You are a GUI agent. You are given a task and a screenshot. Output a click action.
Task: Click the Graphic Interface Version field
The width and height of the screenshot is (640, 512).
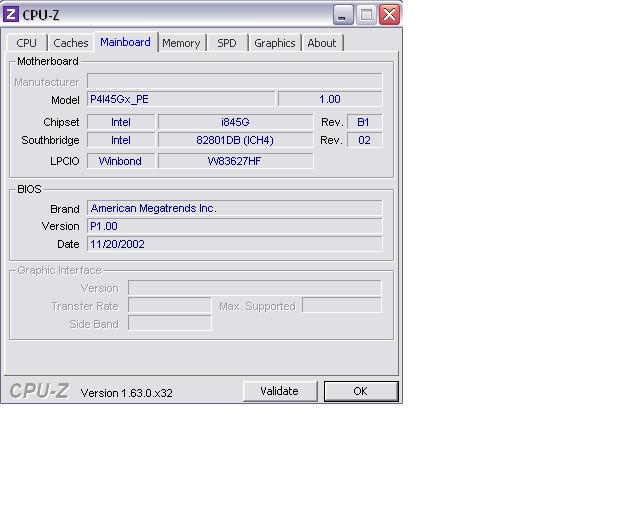point(255,288)
